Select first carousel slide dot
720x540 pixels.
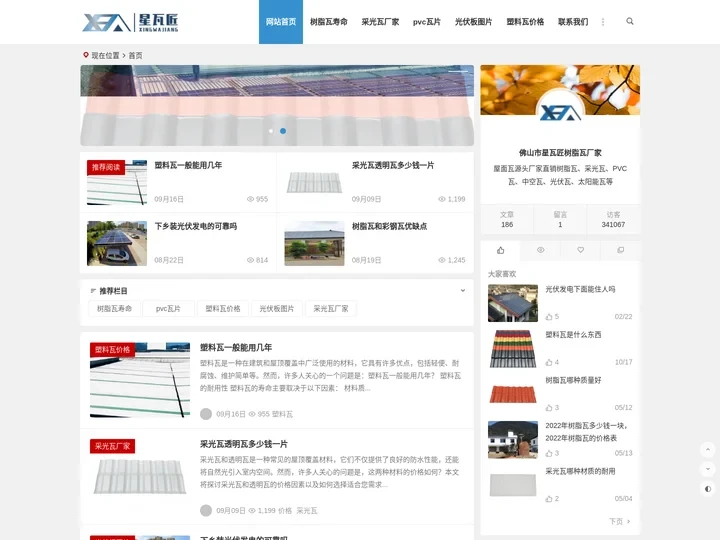point(271,131)
